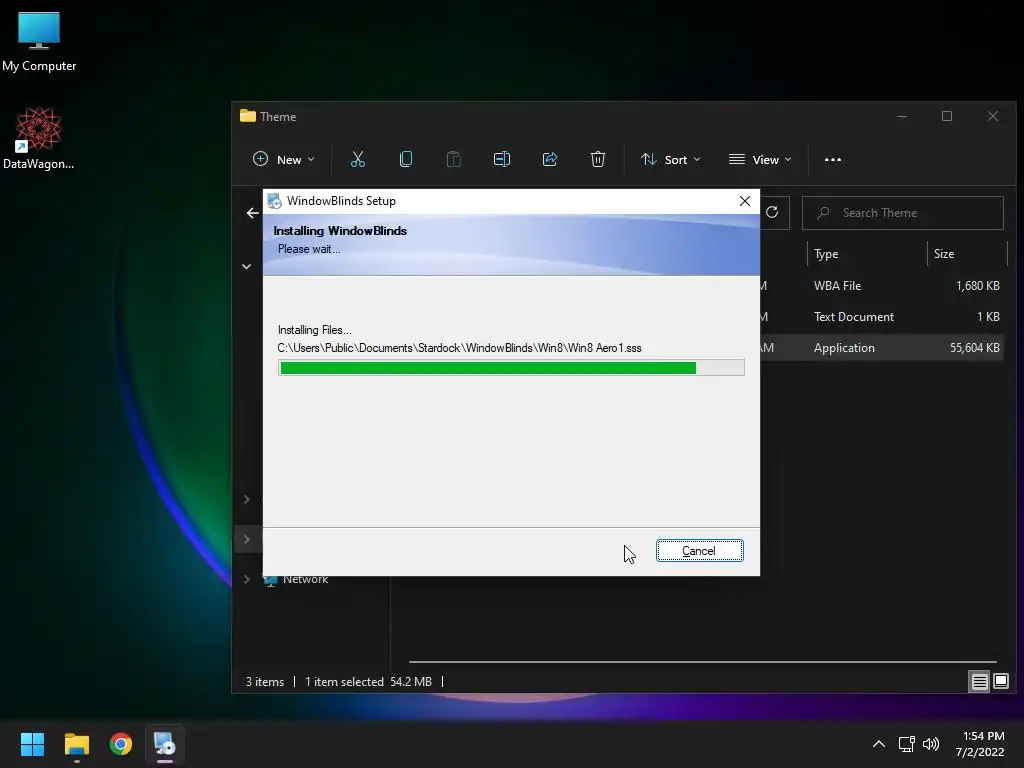Click the Search Theme input field
1024x768 pixels.
tap(903, 213)
